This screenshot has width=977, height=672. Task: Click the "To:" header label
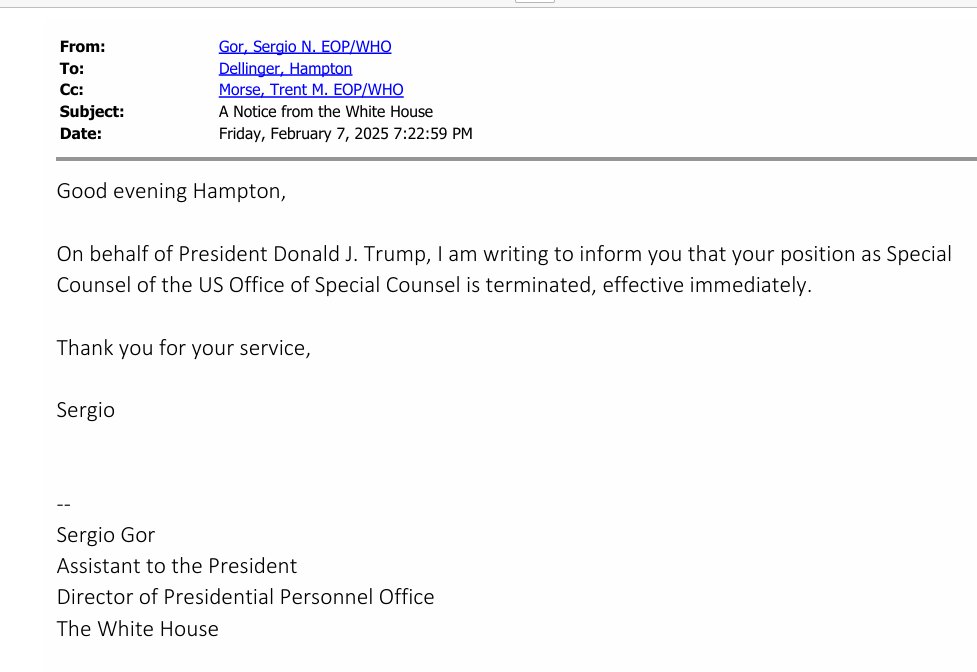point(72,68)
